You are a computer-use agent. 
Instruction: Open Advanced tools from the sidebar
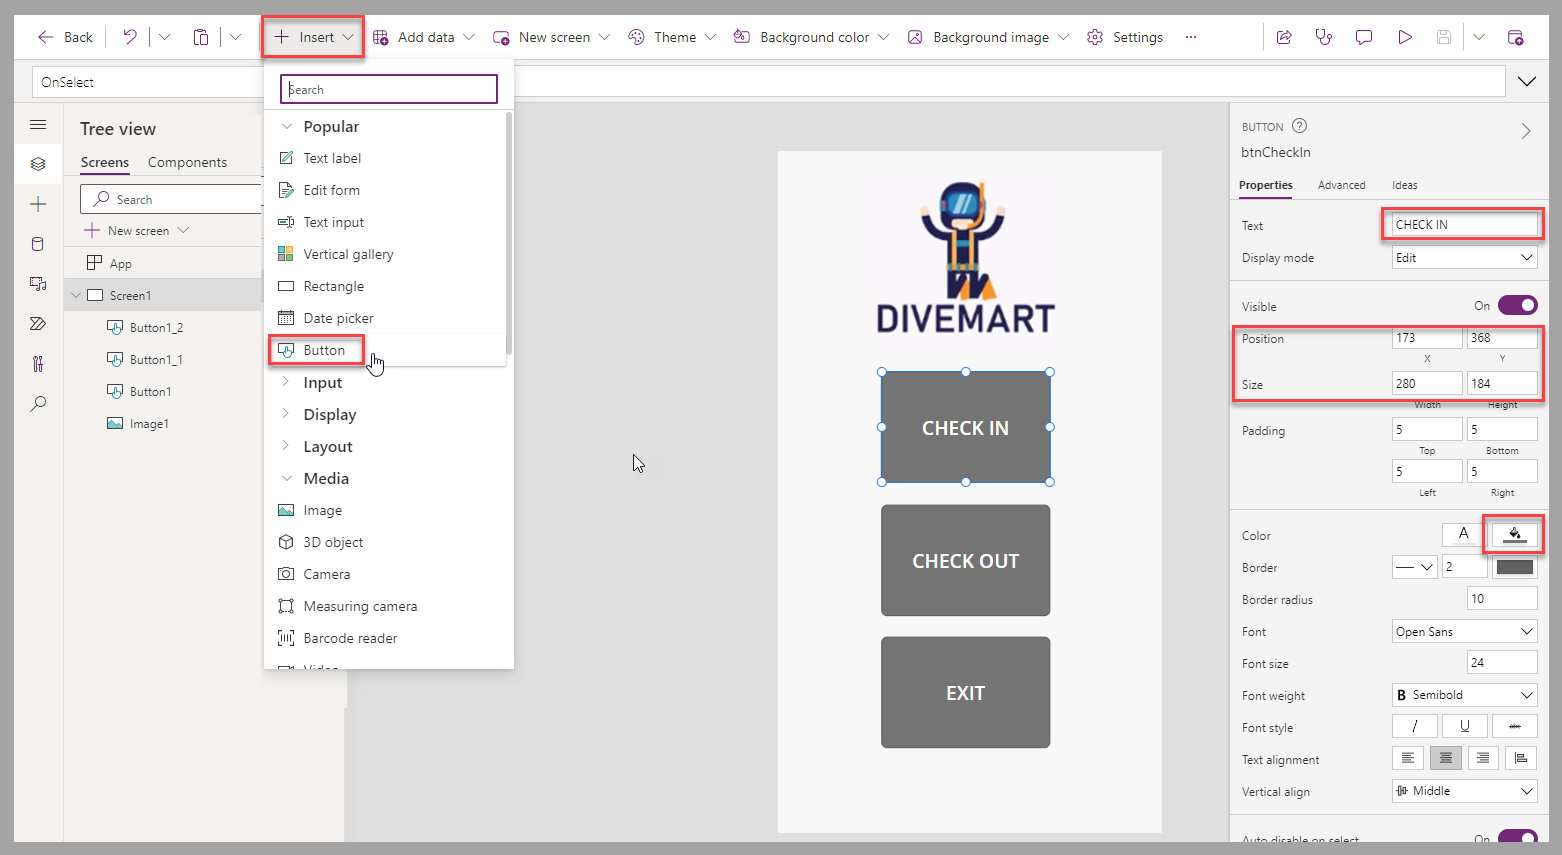tap(38, 363)
